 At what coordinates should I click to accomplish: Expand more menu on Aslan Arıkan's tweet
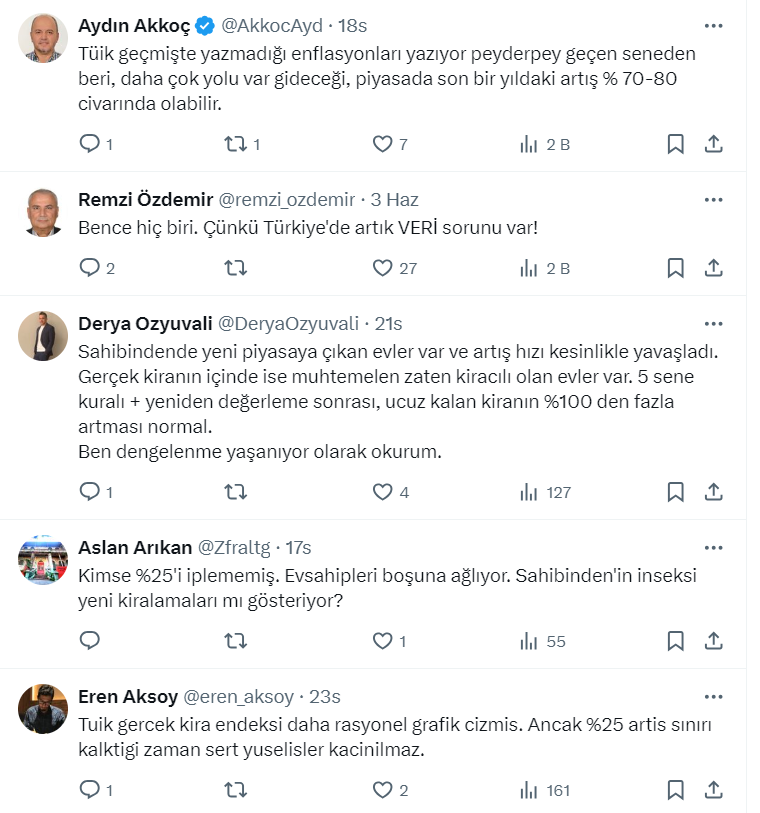pos(713,547)
